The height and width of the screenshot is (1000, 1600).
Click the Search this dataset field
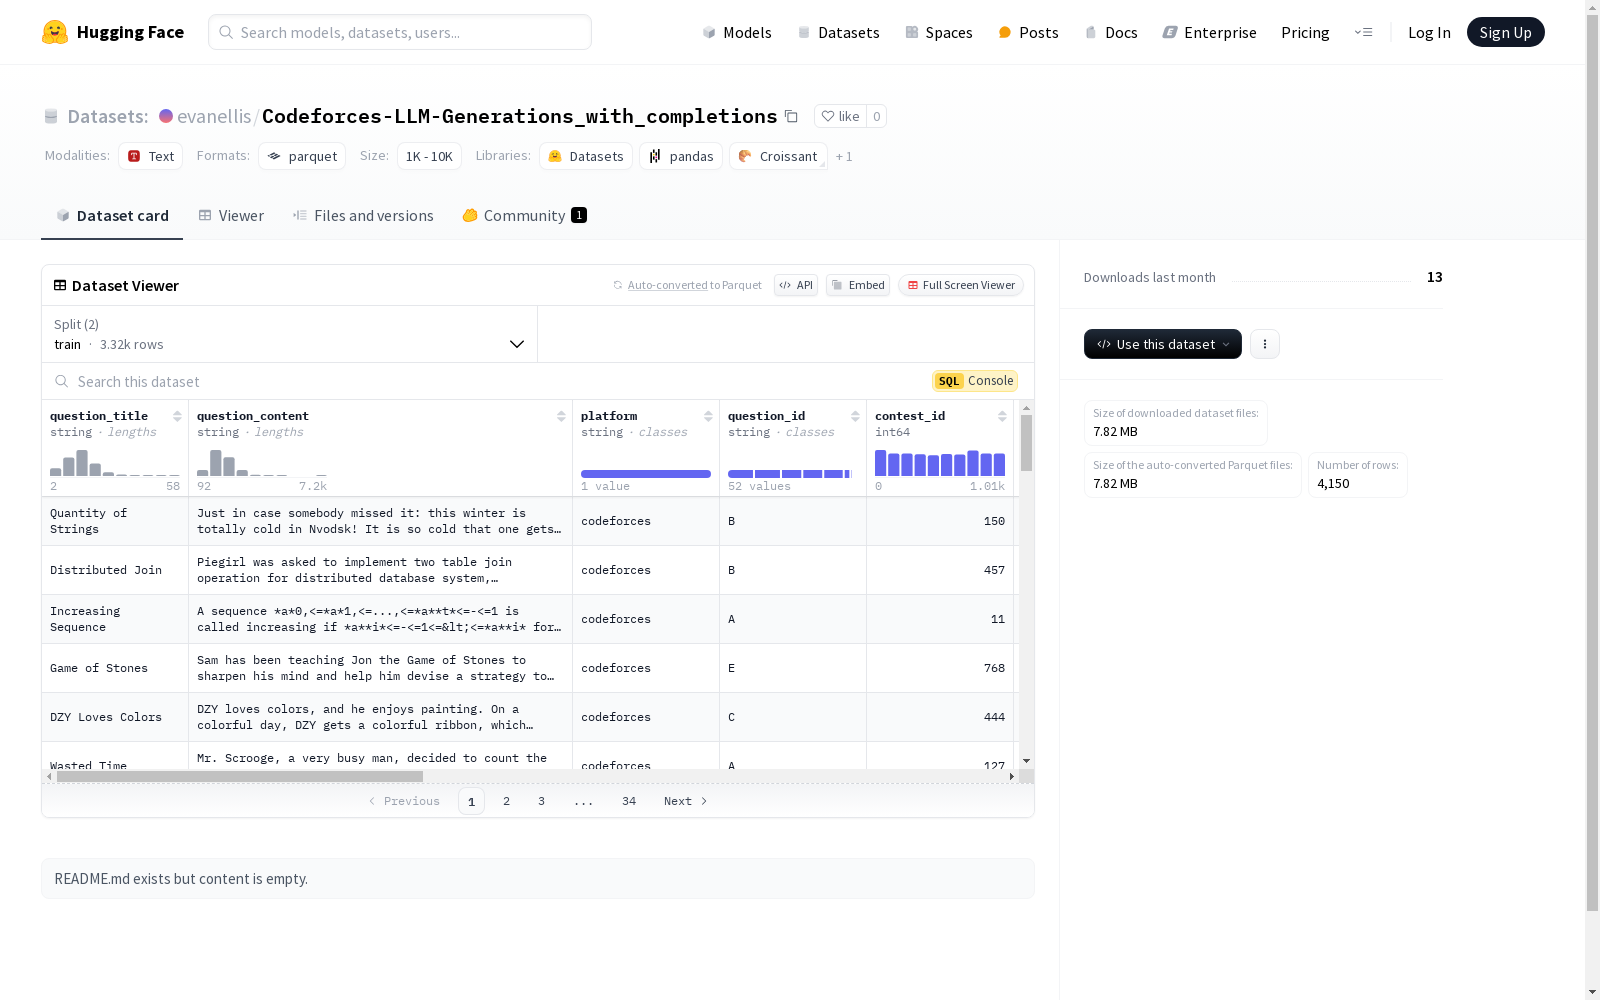pos(490,381)
